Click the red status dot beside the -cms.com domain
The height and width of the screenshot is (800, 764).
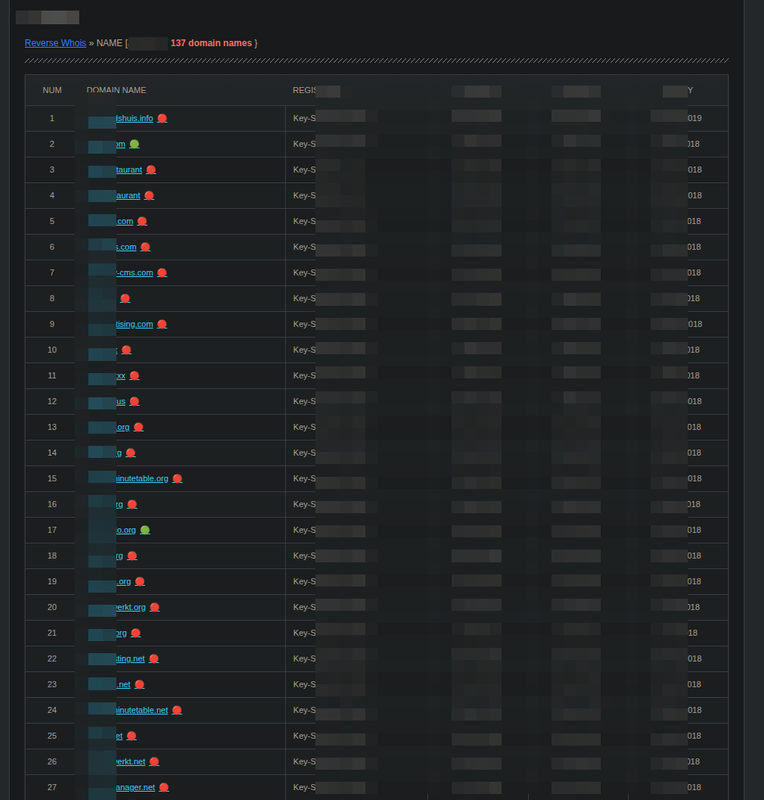162,273
